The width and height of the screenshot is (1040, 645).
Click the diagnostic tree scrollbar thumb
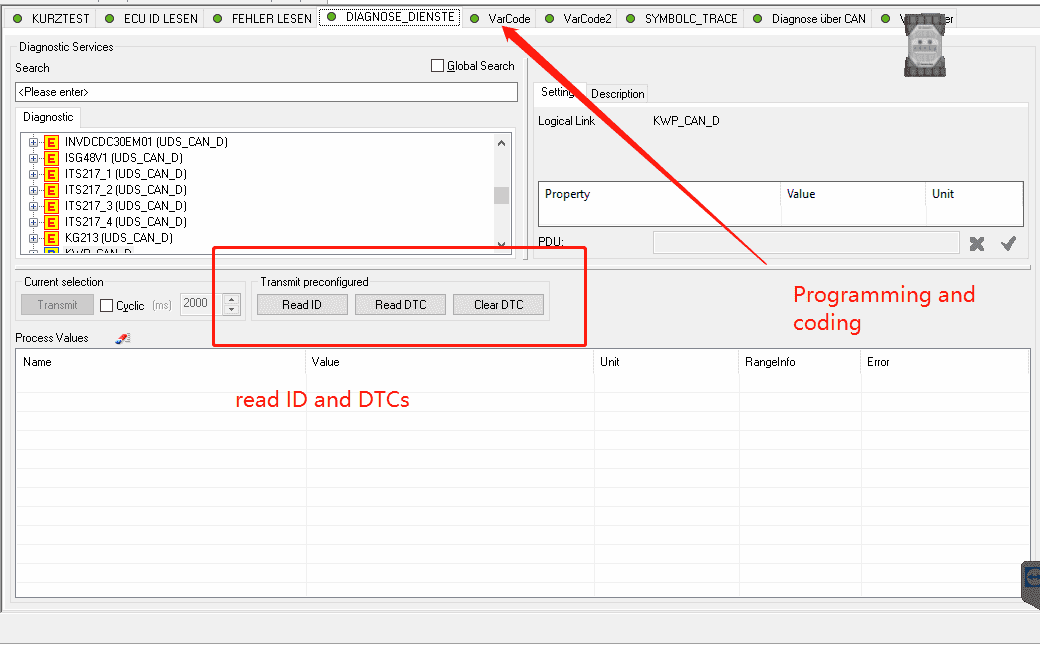pyautogui.click(x=501, y=195)
